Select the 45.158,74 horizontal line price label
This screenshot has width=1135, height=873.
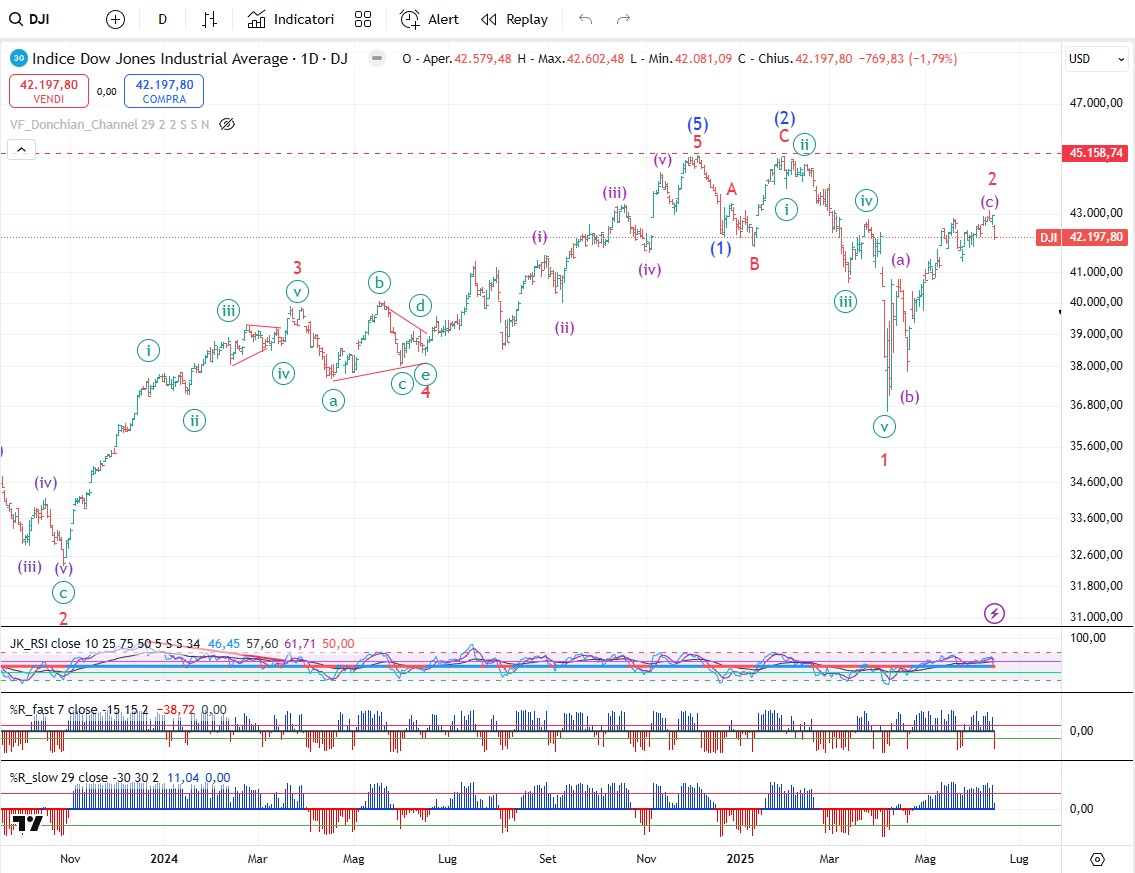[1096, 153]
